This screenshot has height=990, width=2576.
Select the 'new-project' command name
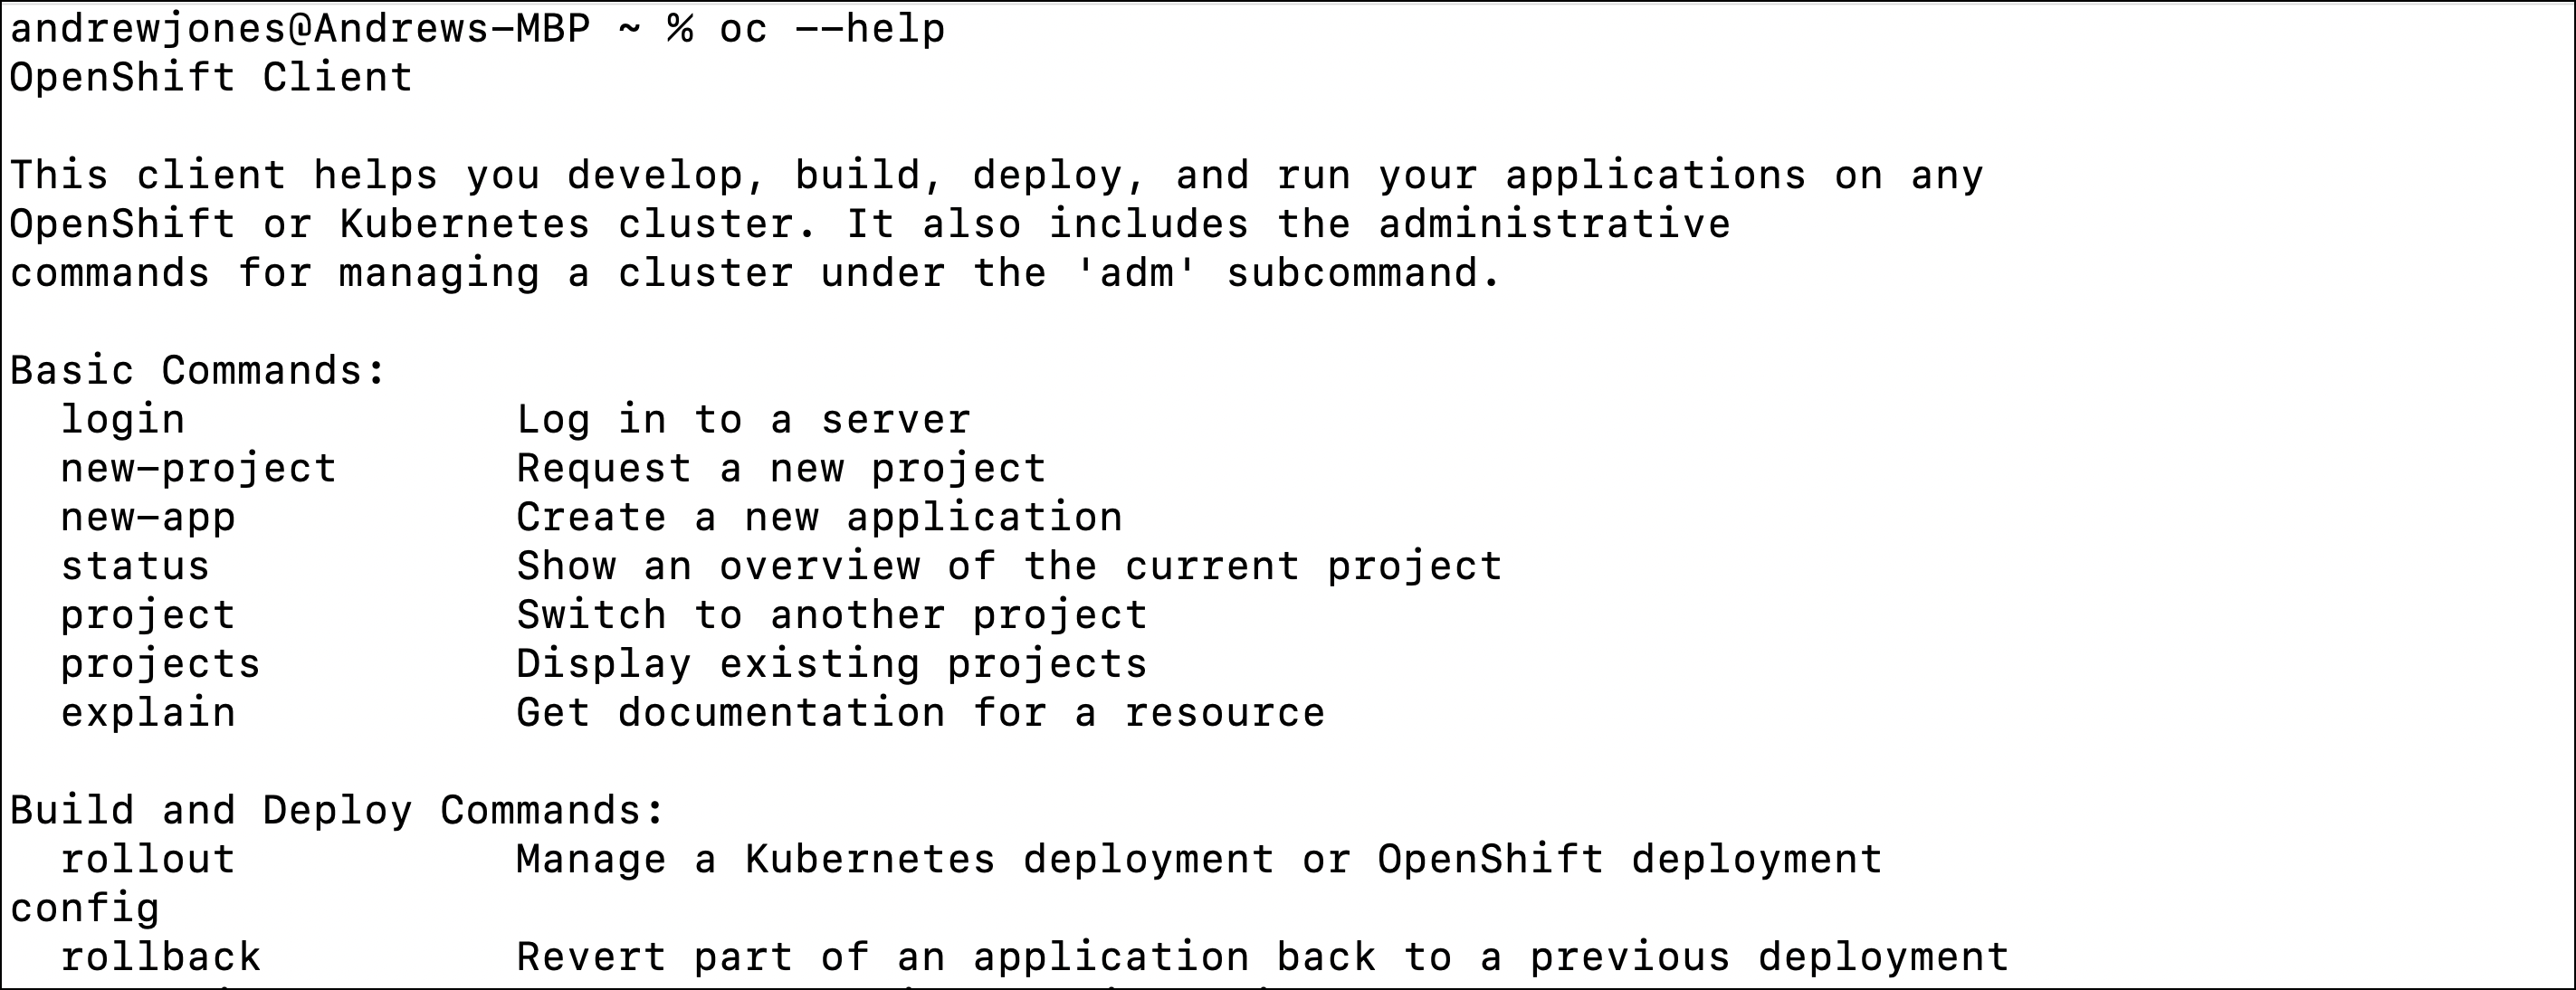click(x=198, y=469)
